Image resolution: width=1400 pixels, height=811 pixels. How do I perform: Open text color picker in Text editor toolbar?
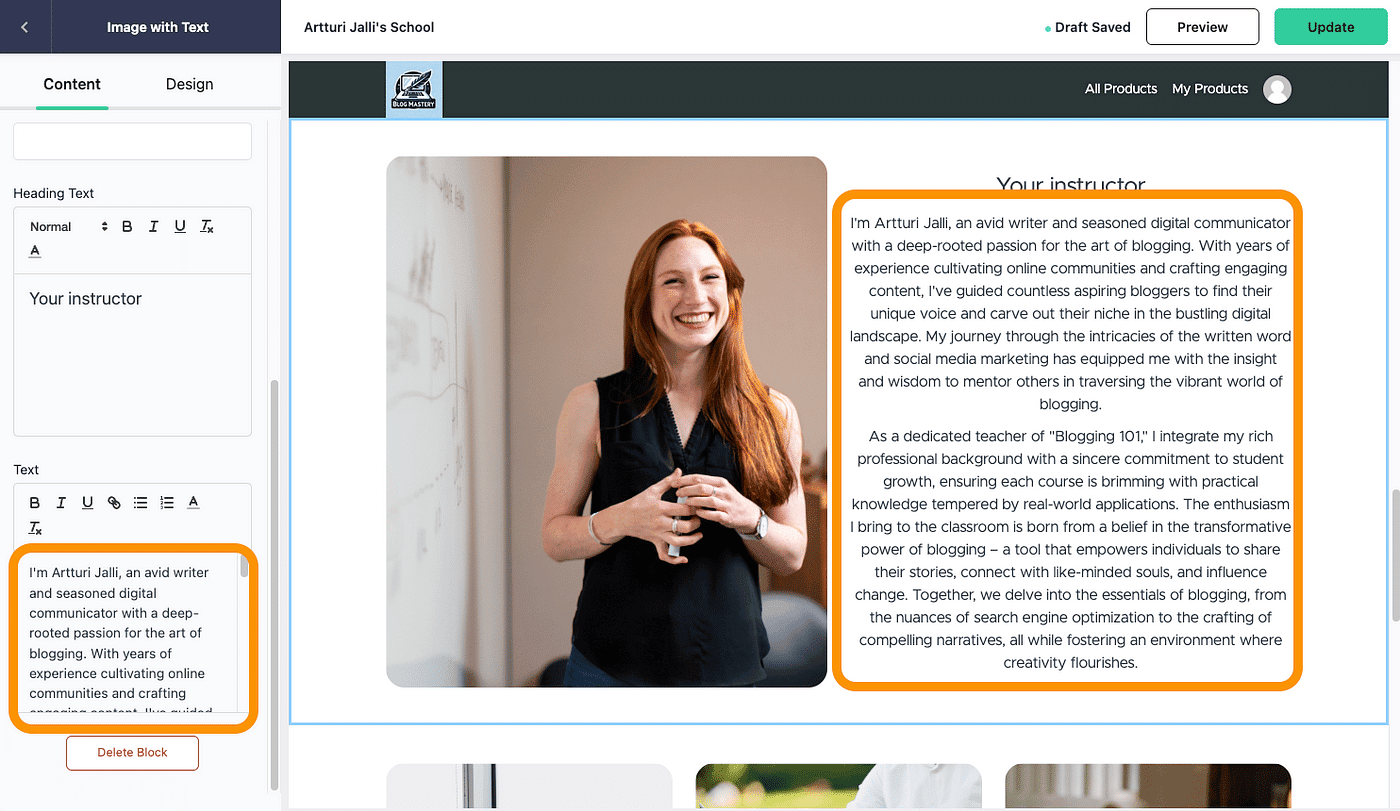194,503
